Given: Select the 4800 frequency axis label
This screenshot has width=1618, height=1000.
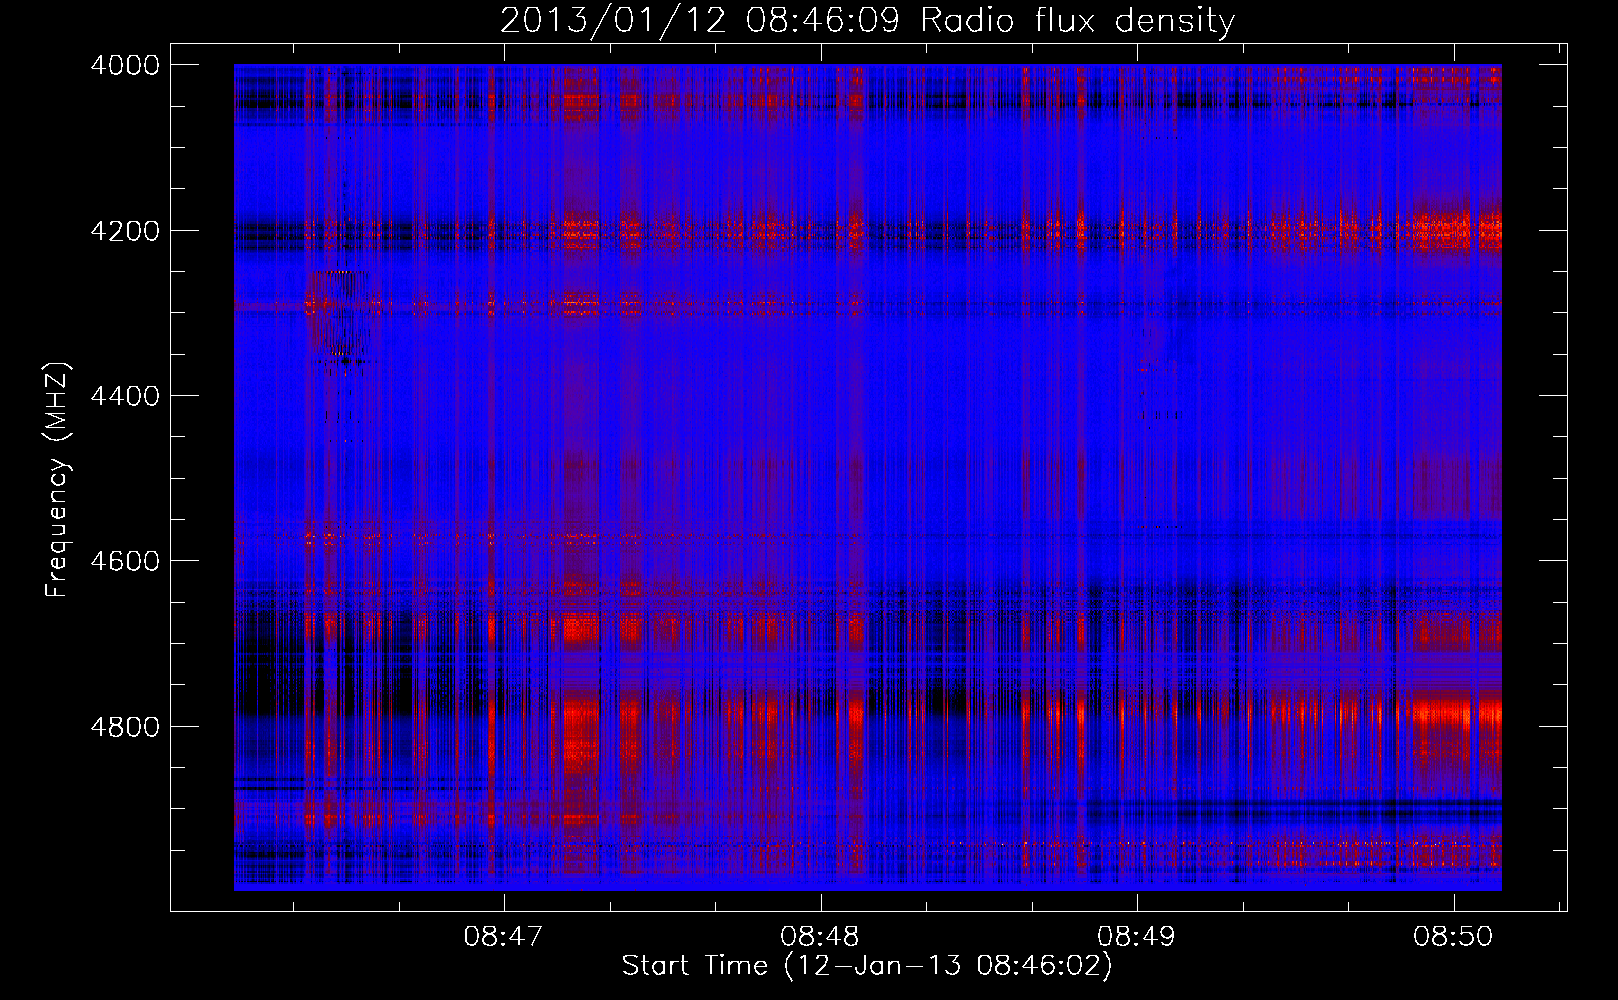Looking at the screenshot, I should (x=125, y=727).
